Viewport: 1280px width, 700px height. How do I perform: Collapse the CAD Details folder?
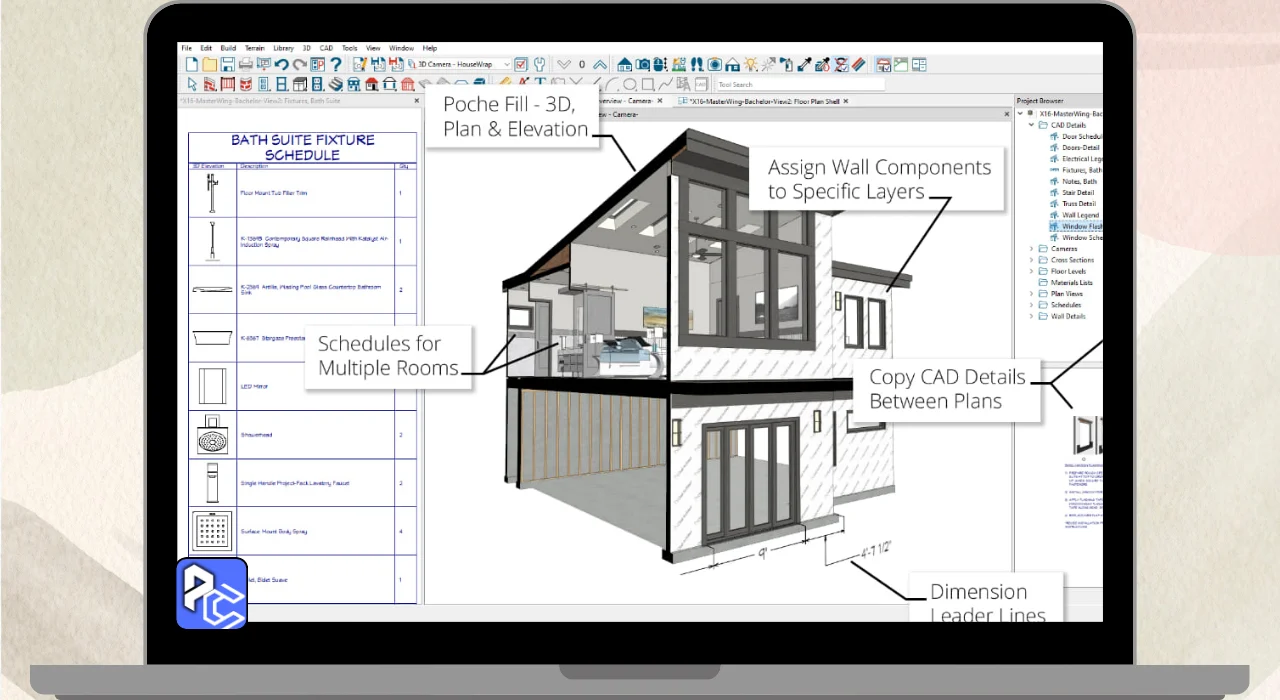click(x=1031, y=125)
